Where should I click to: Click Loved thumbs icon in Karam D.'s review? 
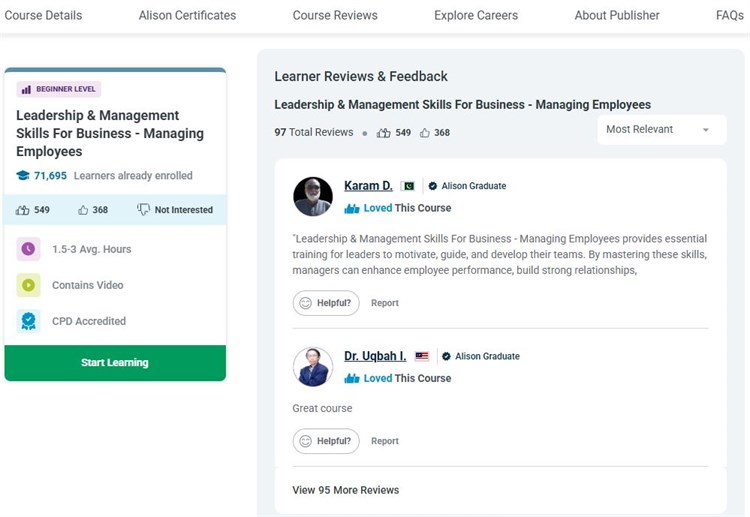(x=352, y=208)
